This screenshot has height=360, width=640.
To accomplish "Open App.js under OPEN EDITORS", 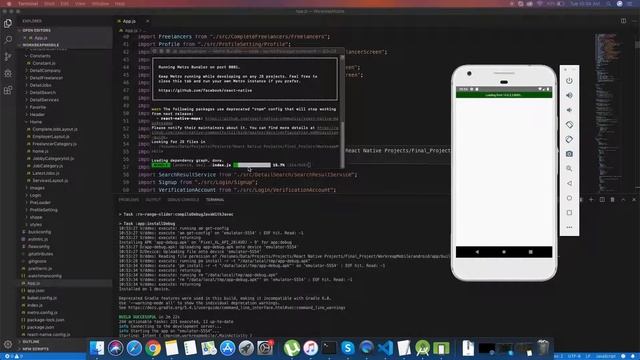I will pyautogui.click(x=40, y=38).
